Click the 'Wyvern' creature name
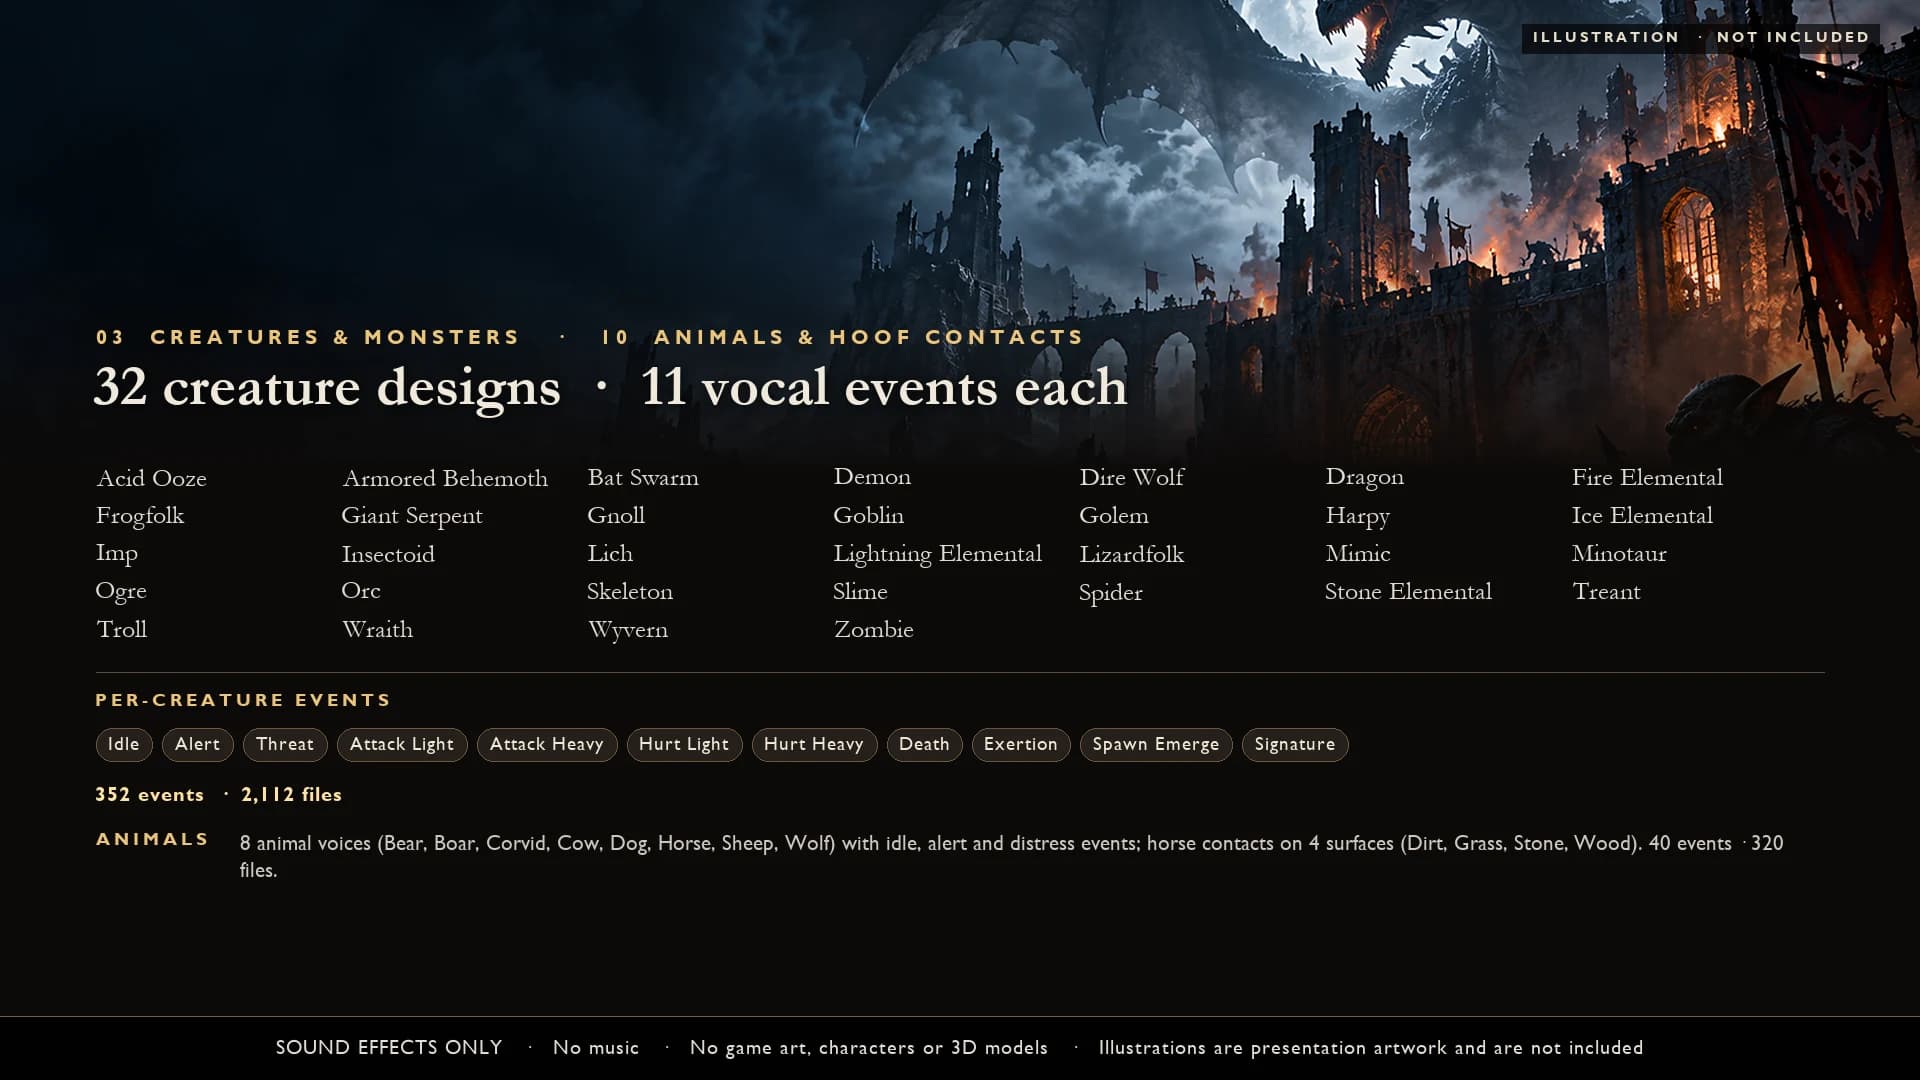 coord(628,630)
